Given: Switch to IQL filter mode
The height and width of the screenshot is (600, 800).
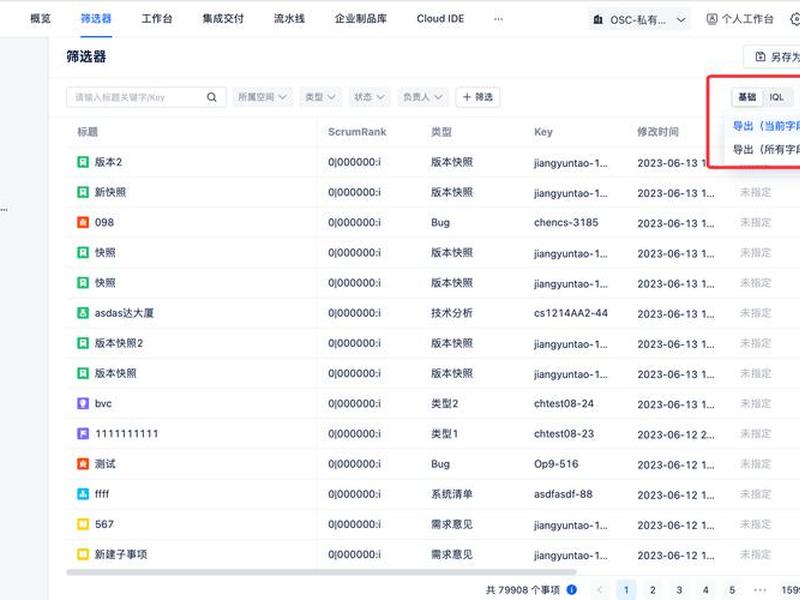Looking at the screenshot, I should tap(777, 97).
